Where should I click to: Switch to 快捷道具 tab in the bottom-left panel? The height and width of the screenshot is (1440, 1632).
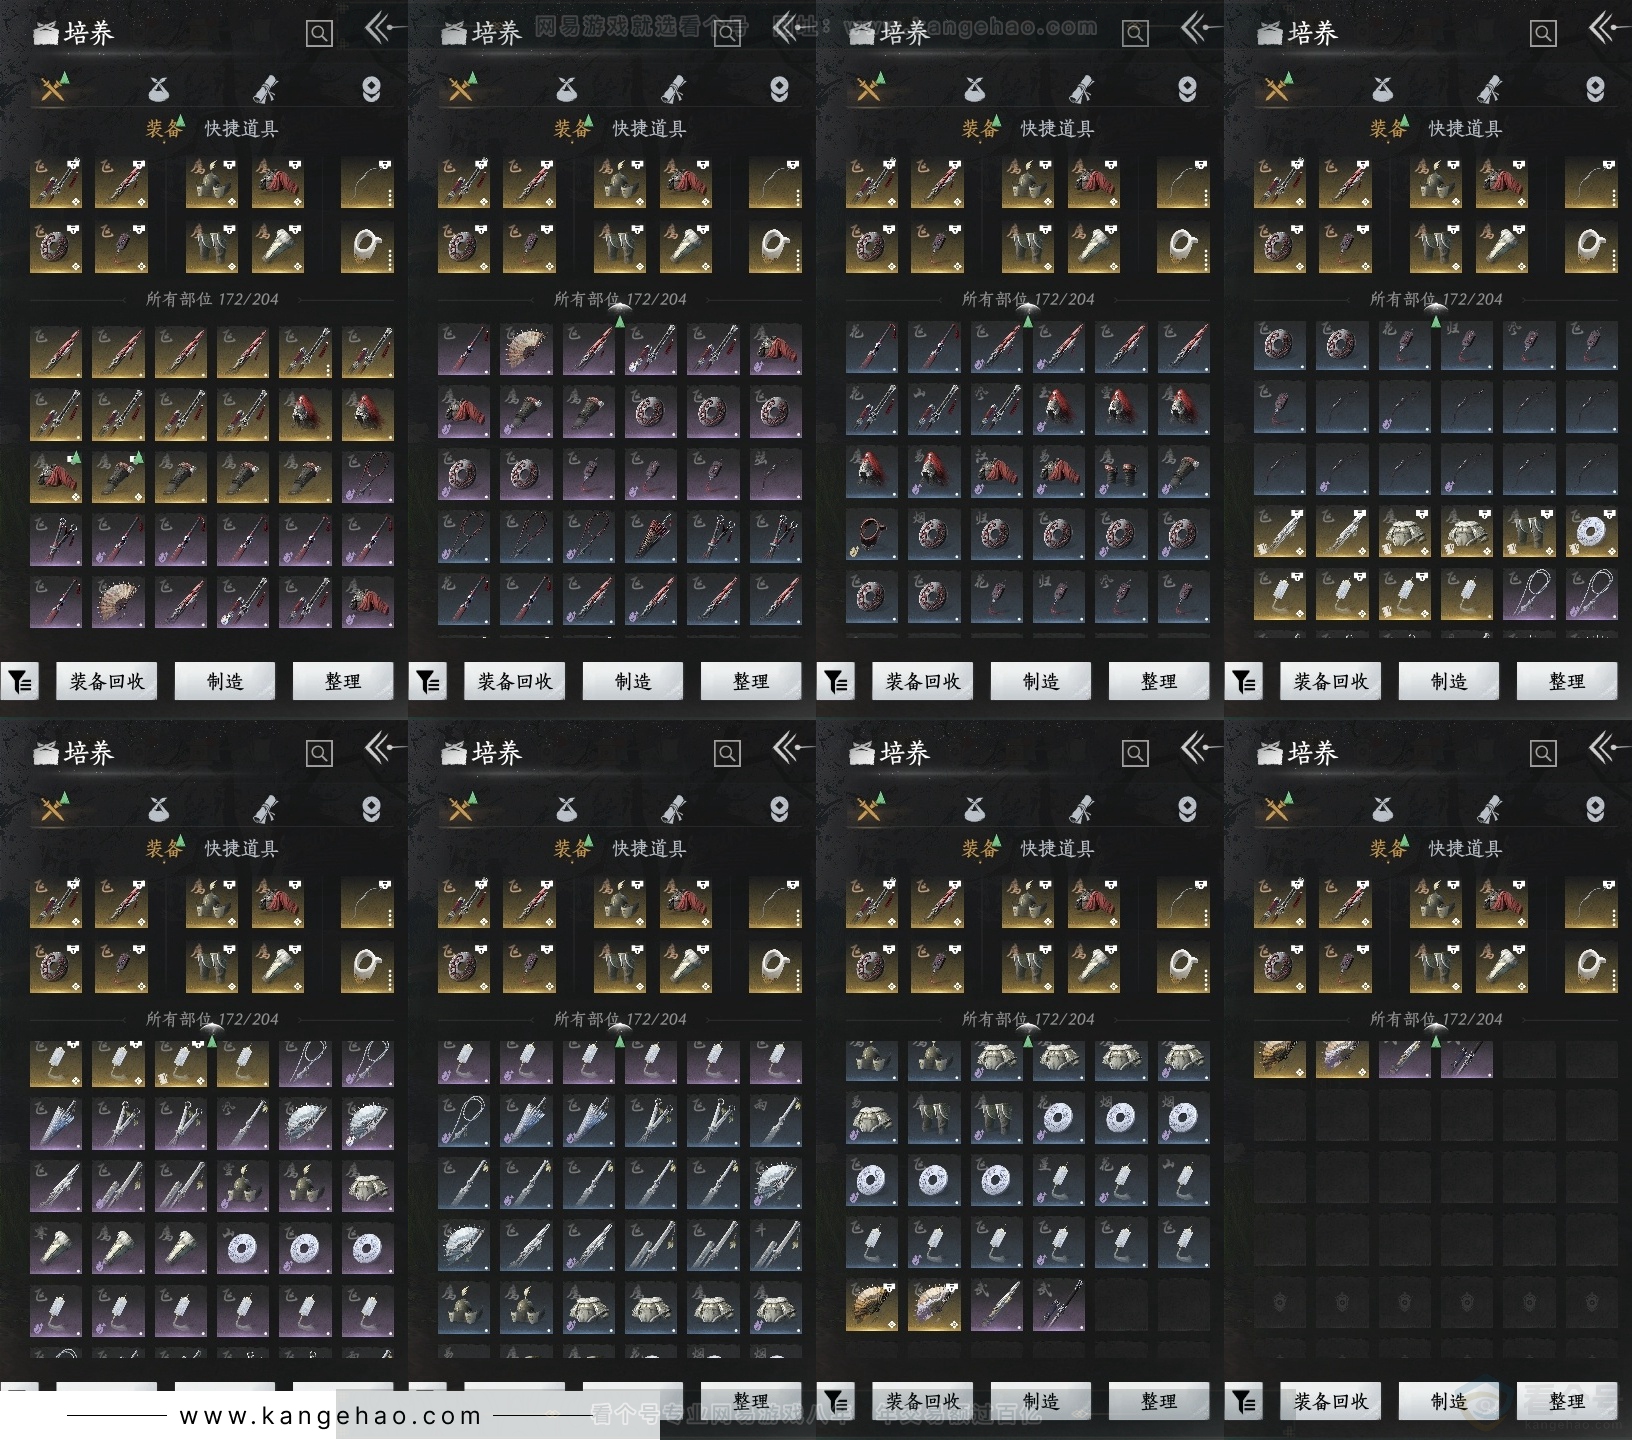coord(241,849)
